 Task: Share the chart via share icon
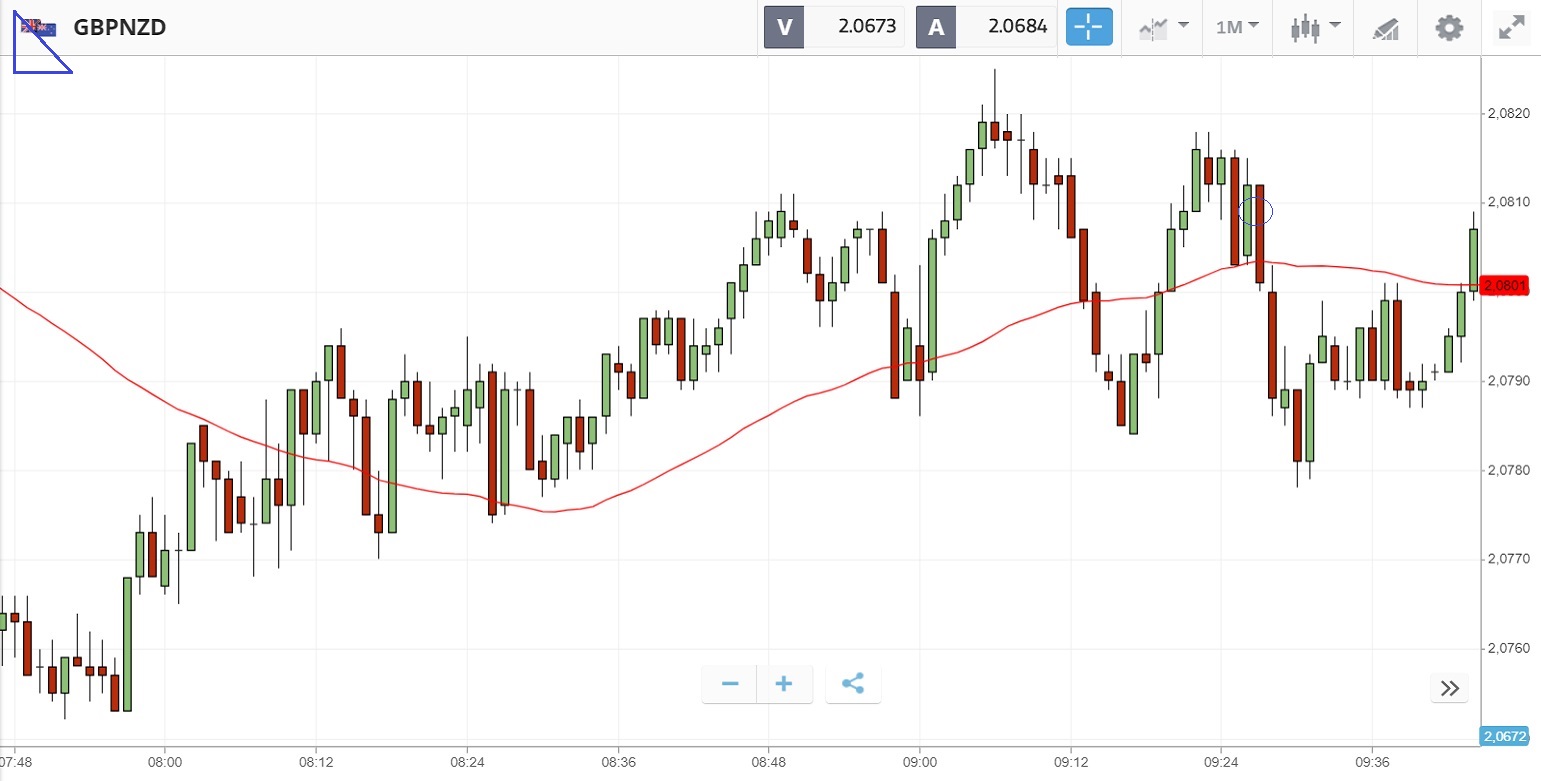853,684
